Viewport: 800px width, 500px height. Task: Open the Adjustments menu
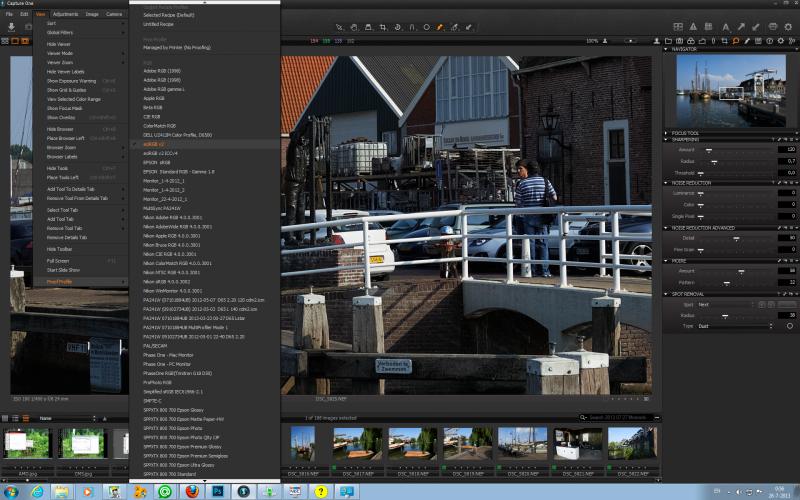click(x=65, y=14)
